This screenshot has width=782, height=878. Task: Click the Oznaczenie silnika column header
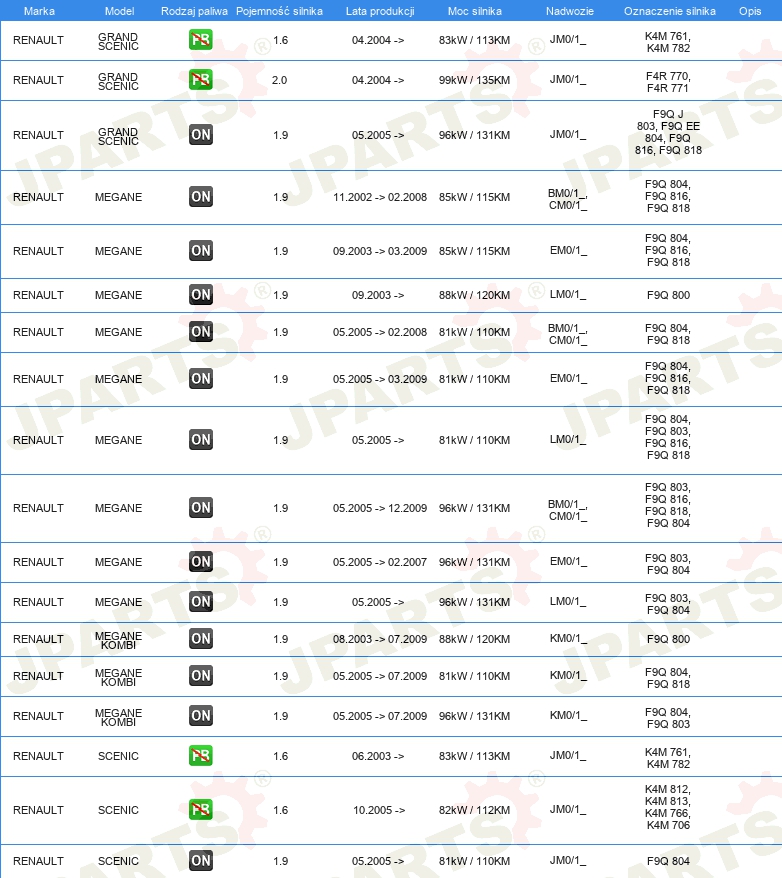(x=669, y=11)
